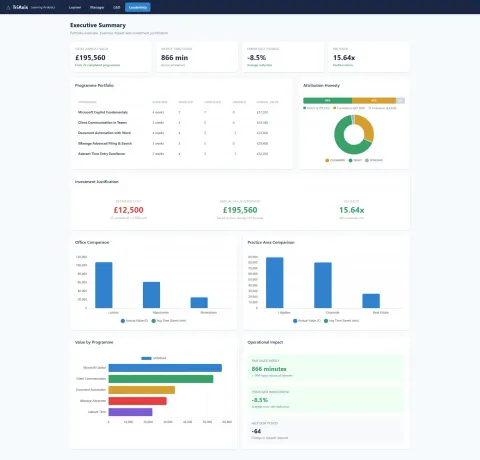Viewport: 480px width, 460px height.
Task: Click the £12,500 investment cost value
Action: pos(129,210)
